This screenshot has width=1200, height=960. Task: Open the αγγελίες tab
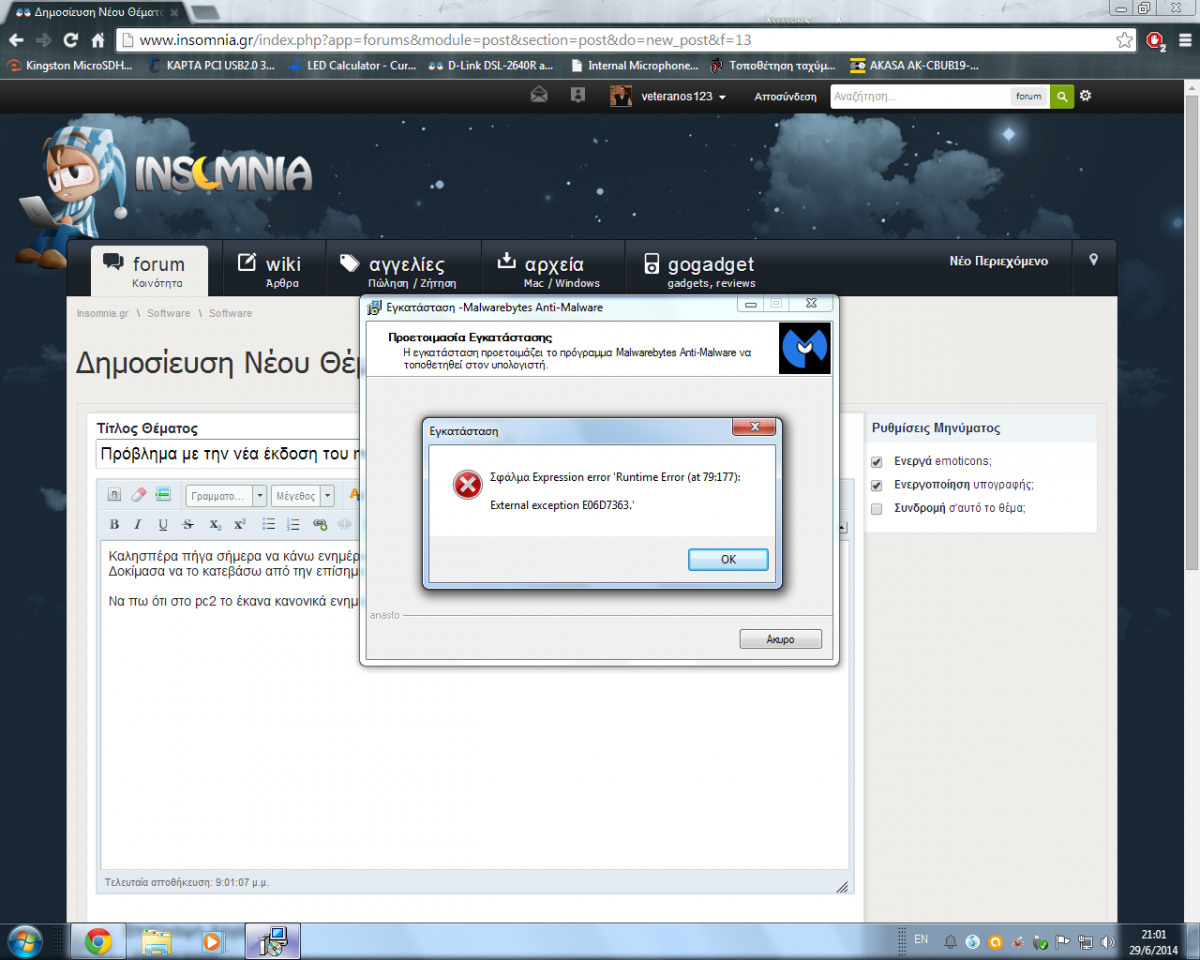click(404, 269)
